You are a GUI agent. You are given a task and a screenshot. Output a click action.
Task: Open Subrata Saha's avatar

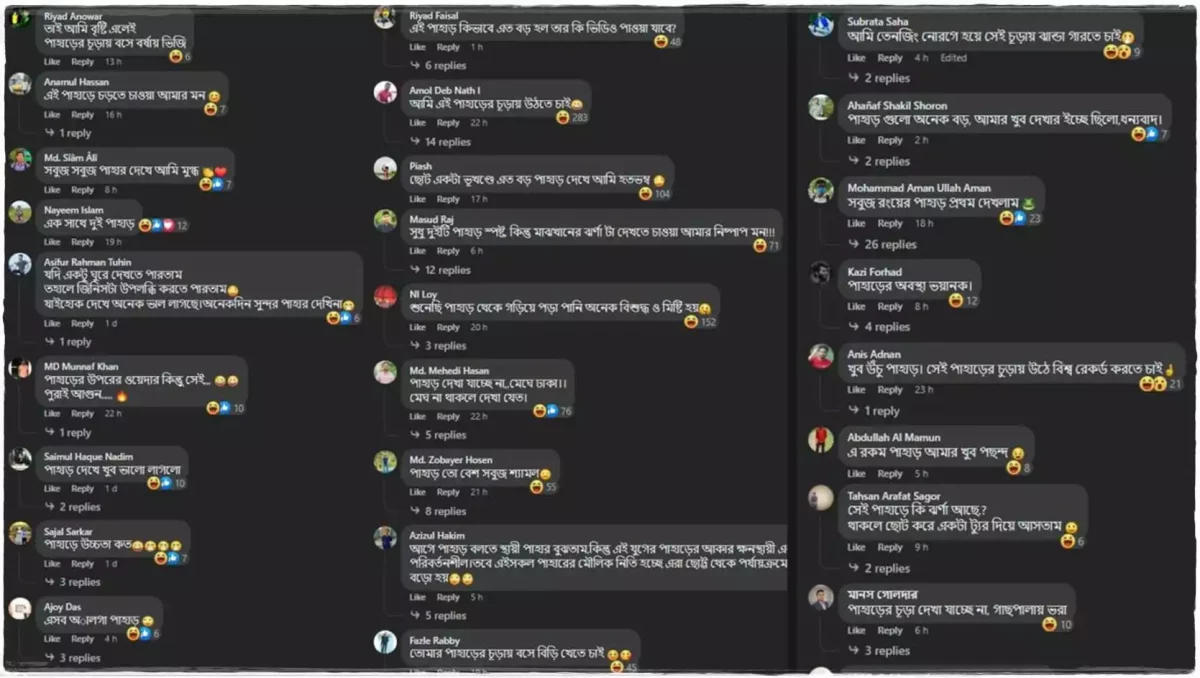tap(821, 24)
